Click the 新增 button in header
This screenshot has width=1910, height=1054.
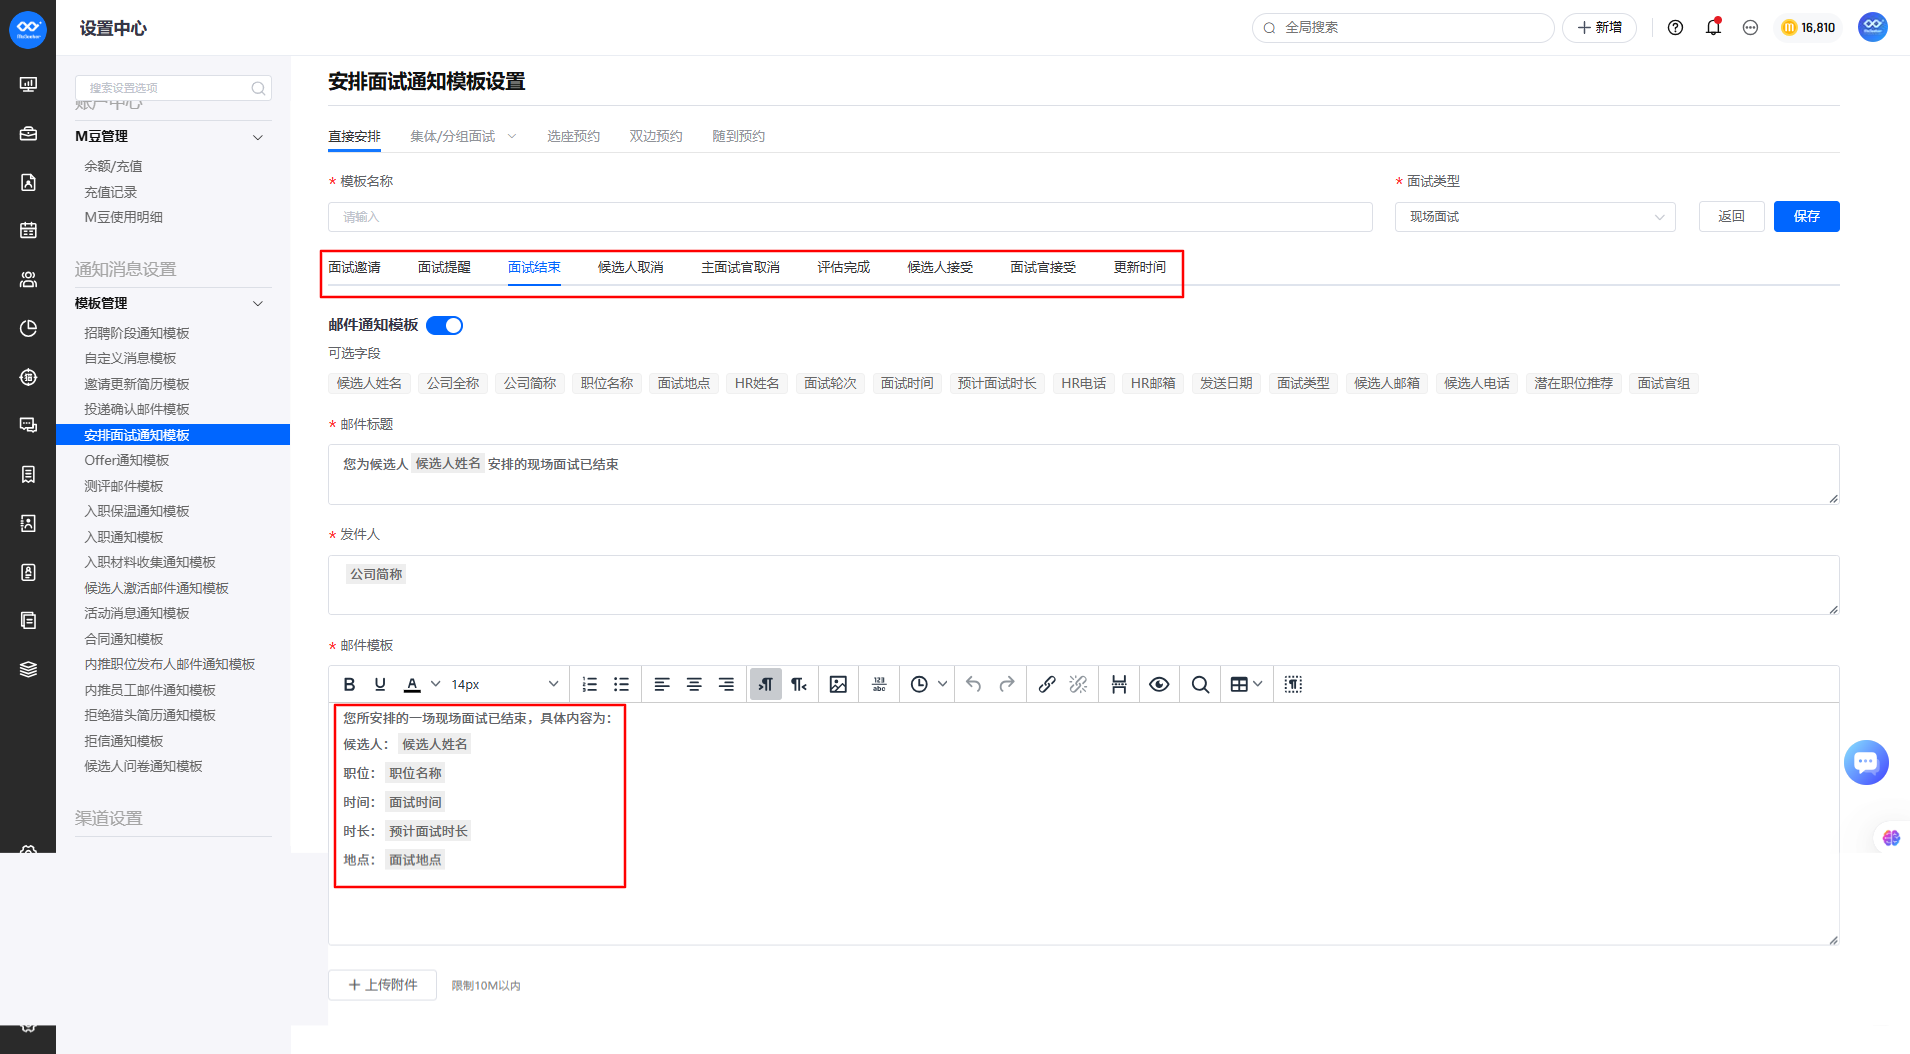pyautogui.click(x=1600, y=28)
